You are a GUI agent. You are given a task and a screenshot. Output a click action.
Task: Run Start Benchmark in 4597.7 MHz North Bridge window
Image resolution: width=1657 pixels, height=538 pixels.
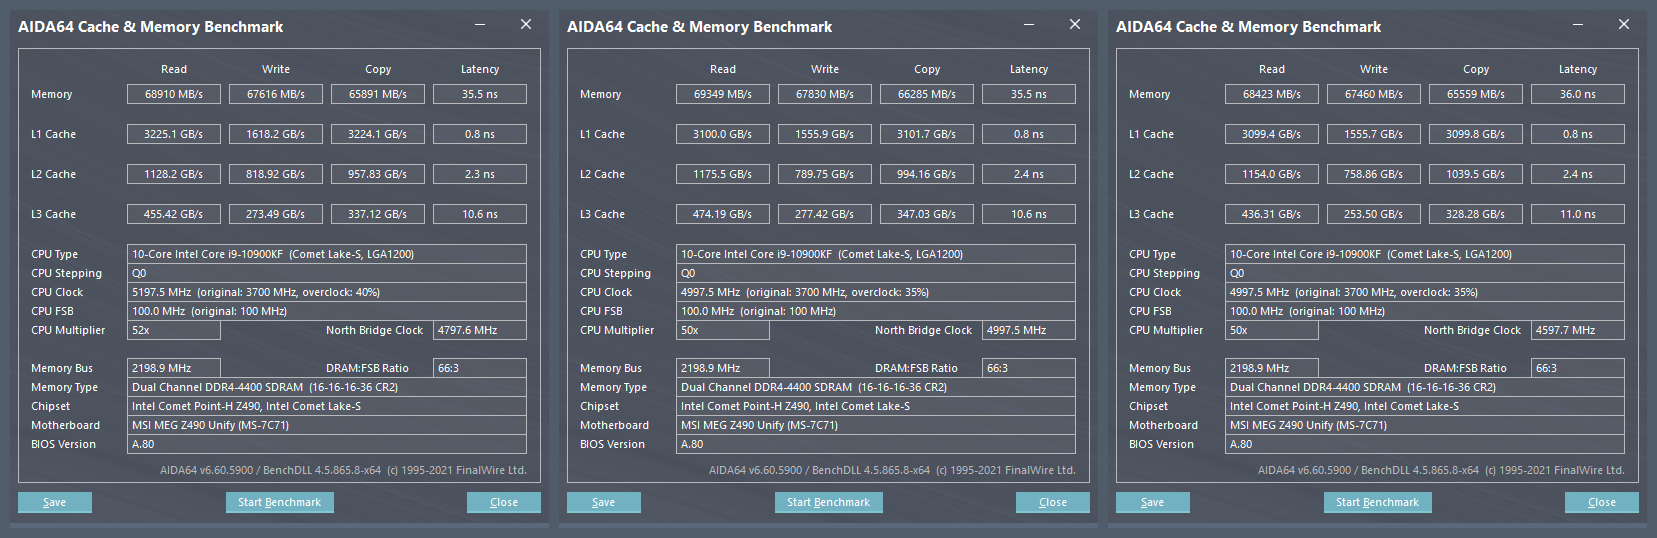[1377, 502]
